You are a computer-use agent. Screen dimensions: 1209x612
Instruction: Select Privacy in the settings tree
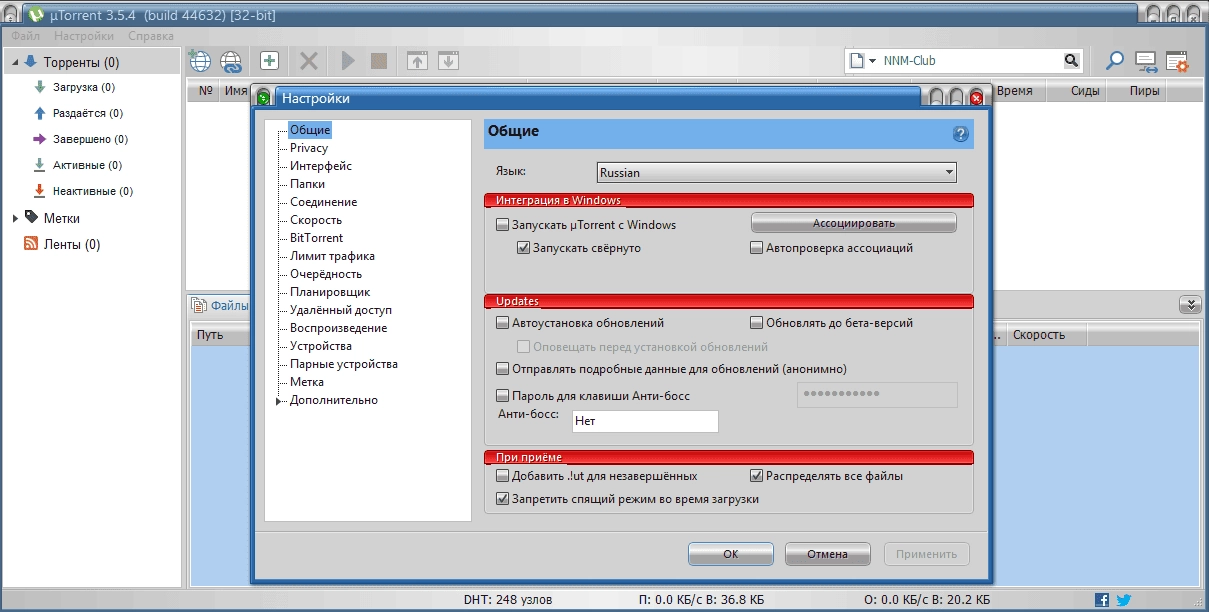(309, 148)
